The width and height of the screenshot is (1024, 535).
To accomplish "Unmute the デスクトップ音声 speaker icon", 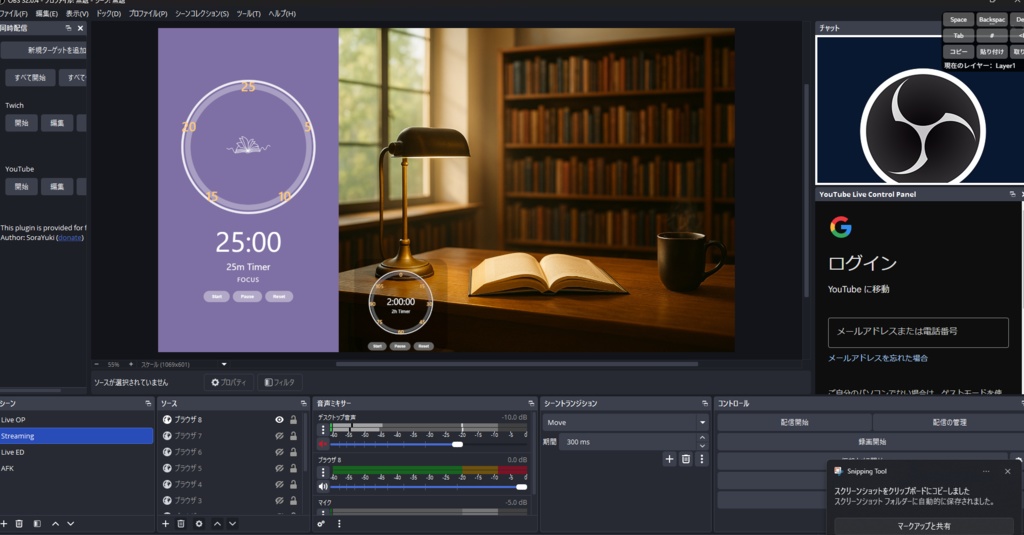I will tap(323, 444).
